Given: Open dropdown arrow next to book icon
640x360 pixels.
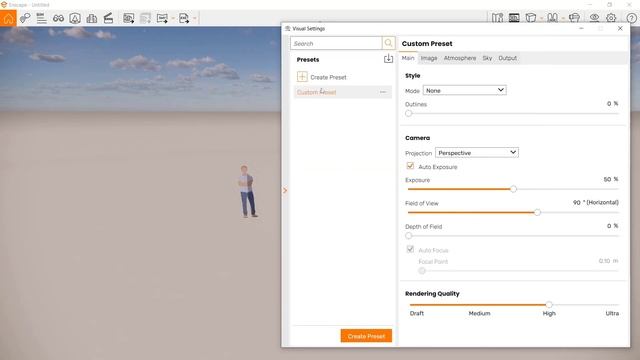Looking at the screenshot, I should 563,18.
